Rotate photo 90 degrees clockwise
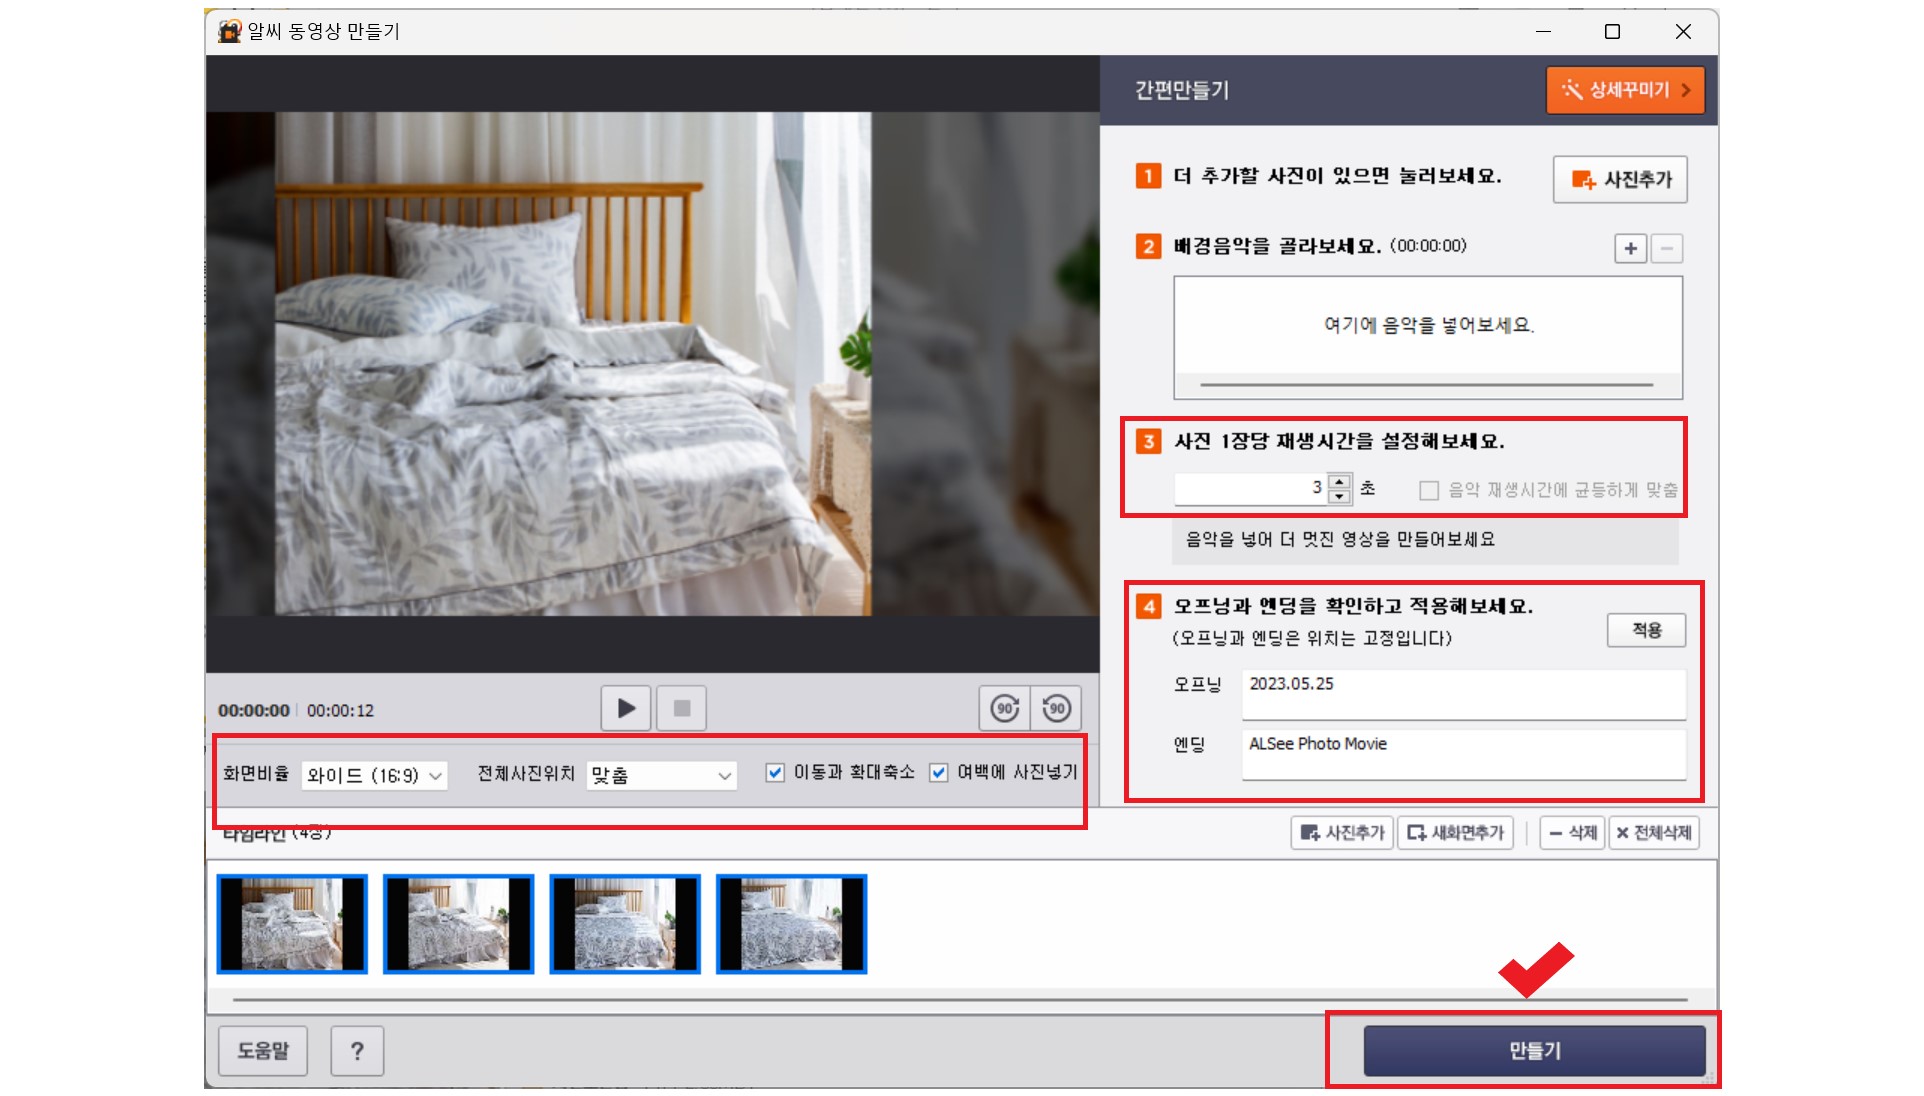Image resolution: width=1924 pixels, height=1096 pixels. point(1004,709)
